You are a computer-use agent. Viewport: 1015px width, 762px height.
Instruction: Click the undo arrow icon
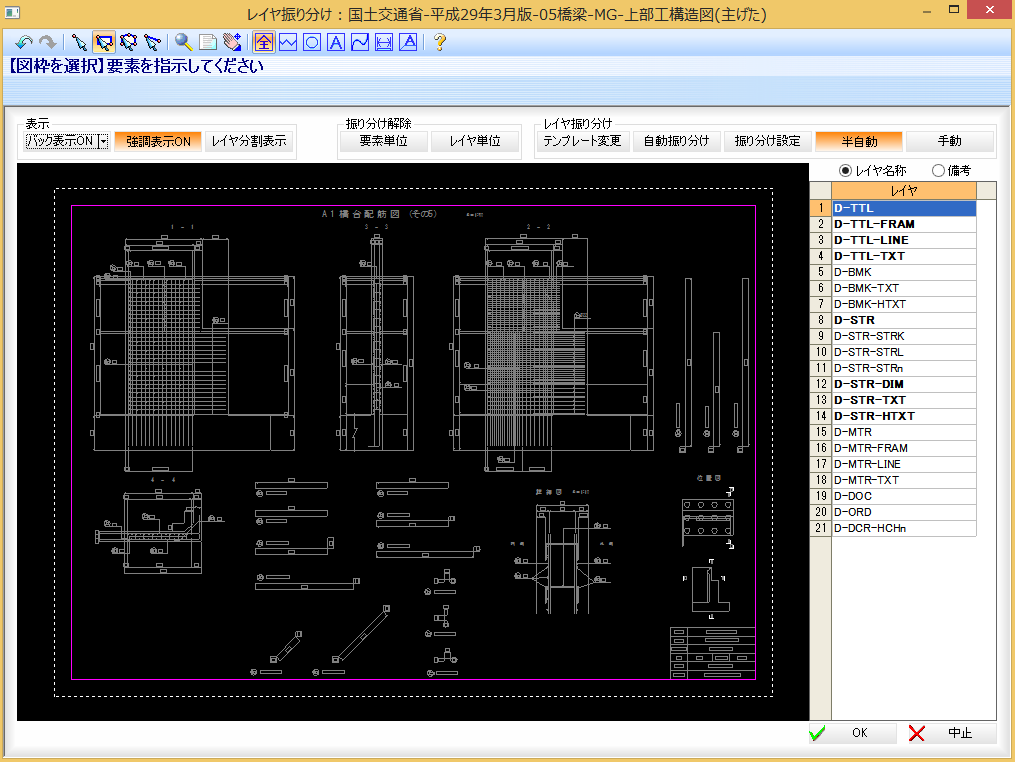pos(24,43)
